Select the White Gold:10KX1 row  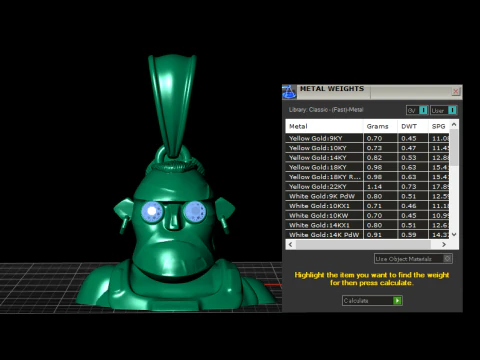[x=367, y=206]
